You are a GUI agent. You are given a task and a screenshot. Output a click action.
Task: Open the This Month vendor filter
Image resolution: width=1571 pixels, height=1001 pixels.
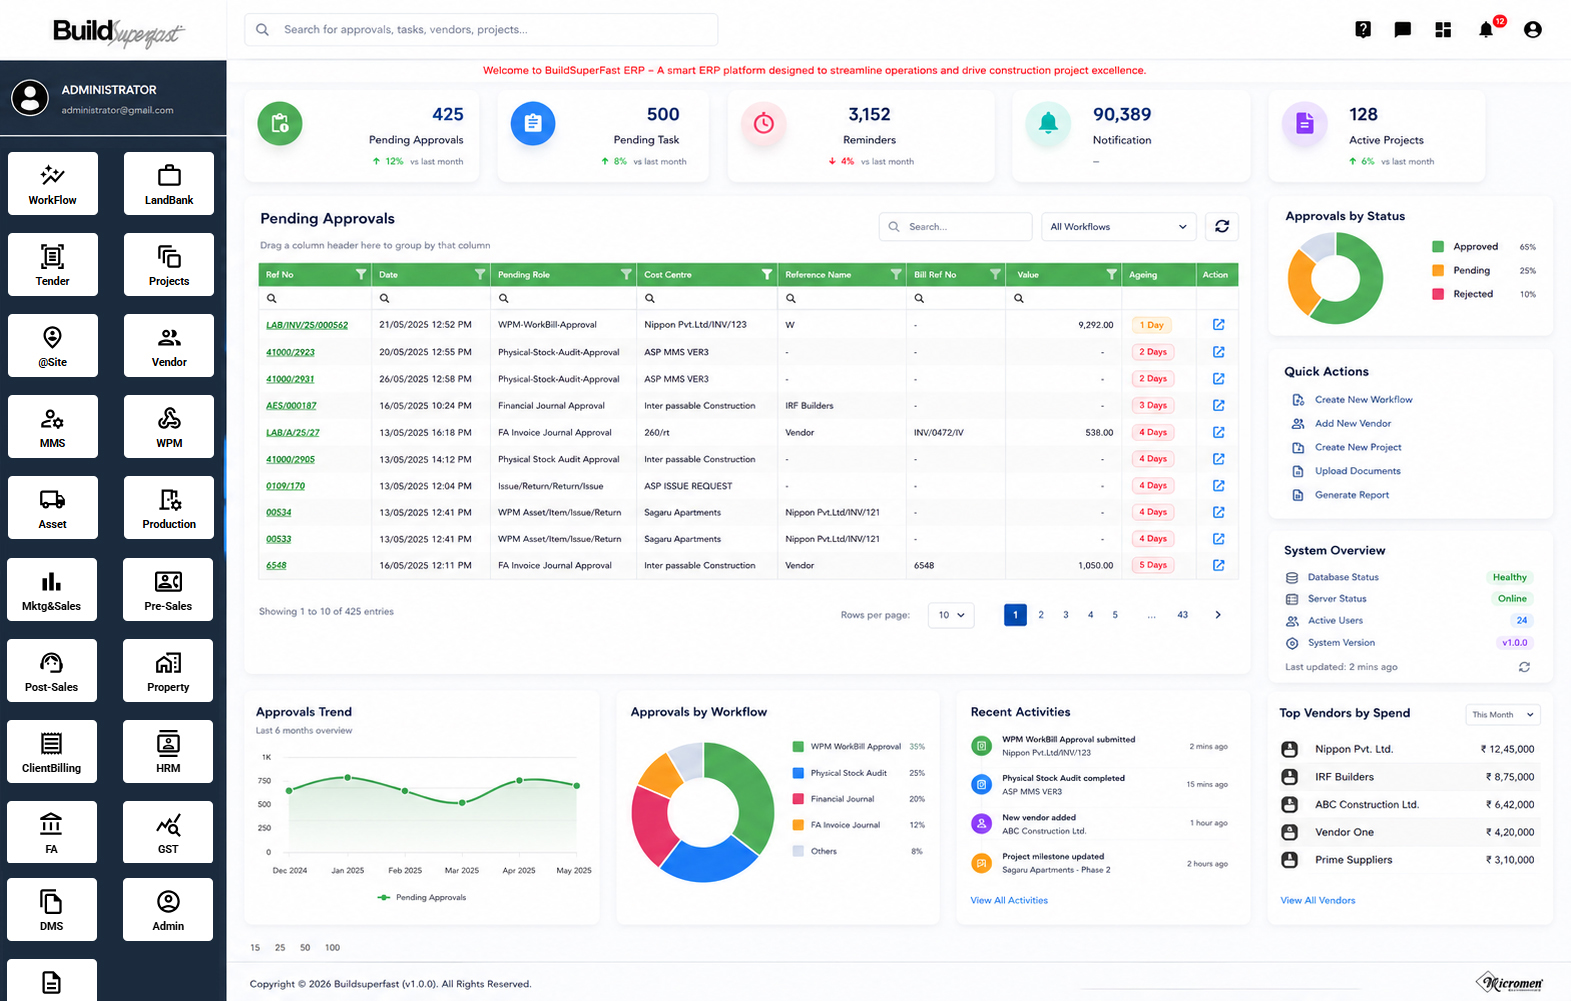[1503, 714]
